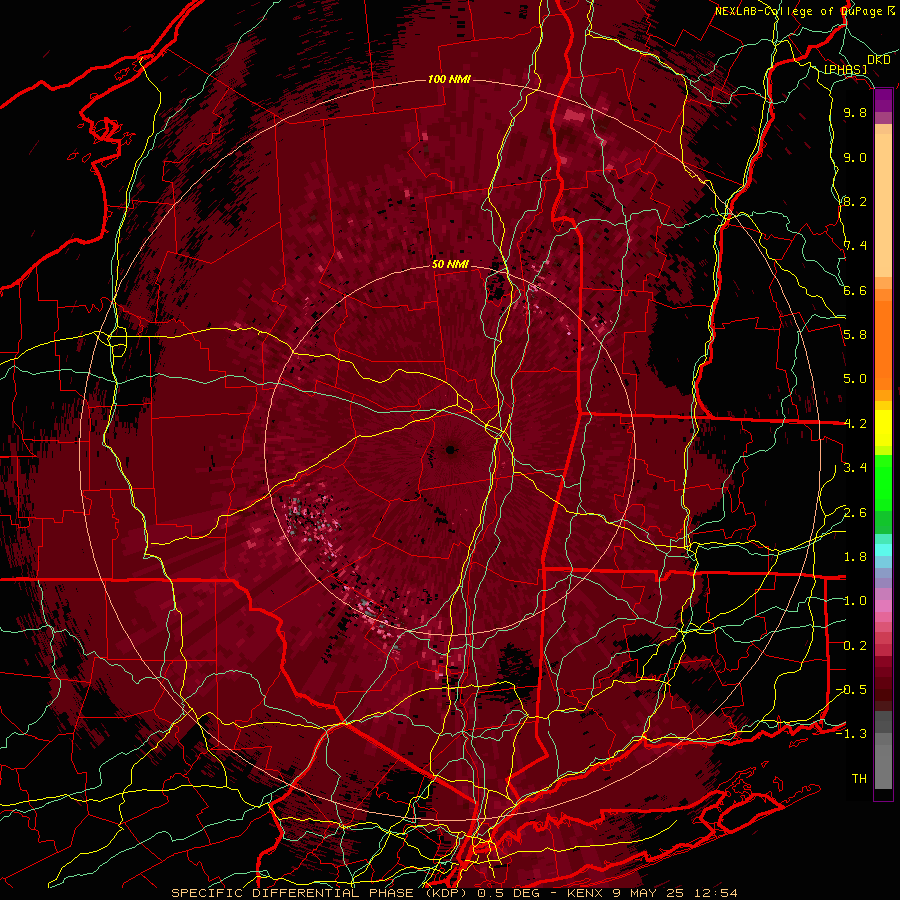Click the KENX station identifier in the caption

(x=585, y=893)
